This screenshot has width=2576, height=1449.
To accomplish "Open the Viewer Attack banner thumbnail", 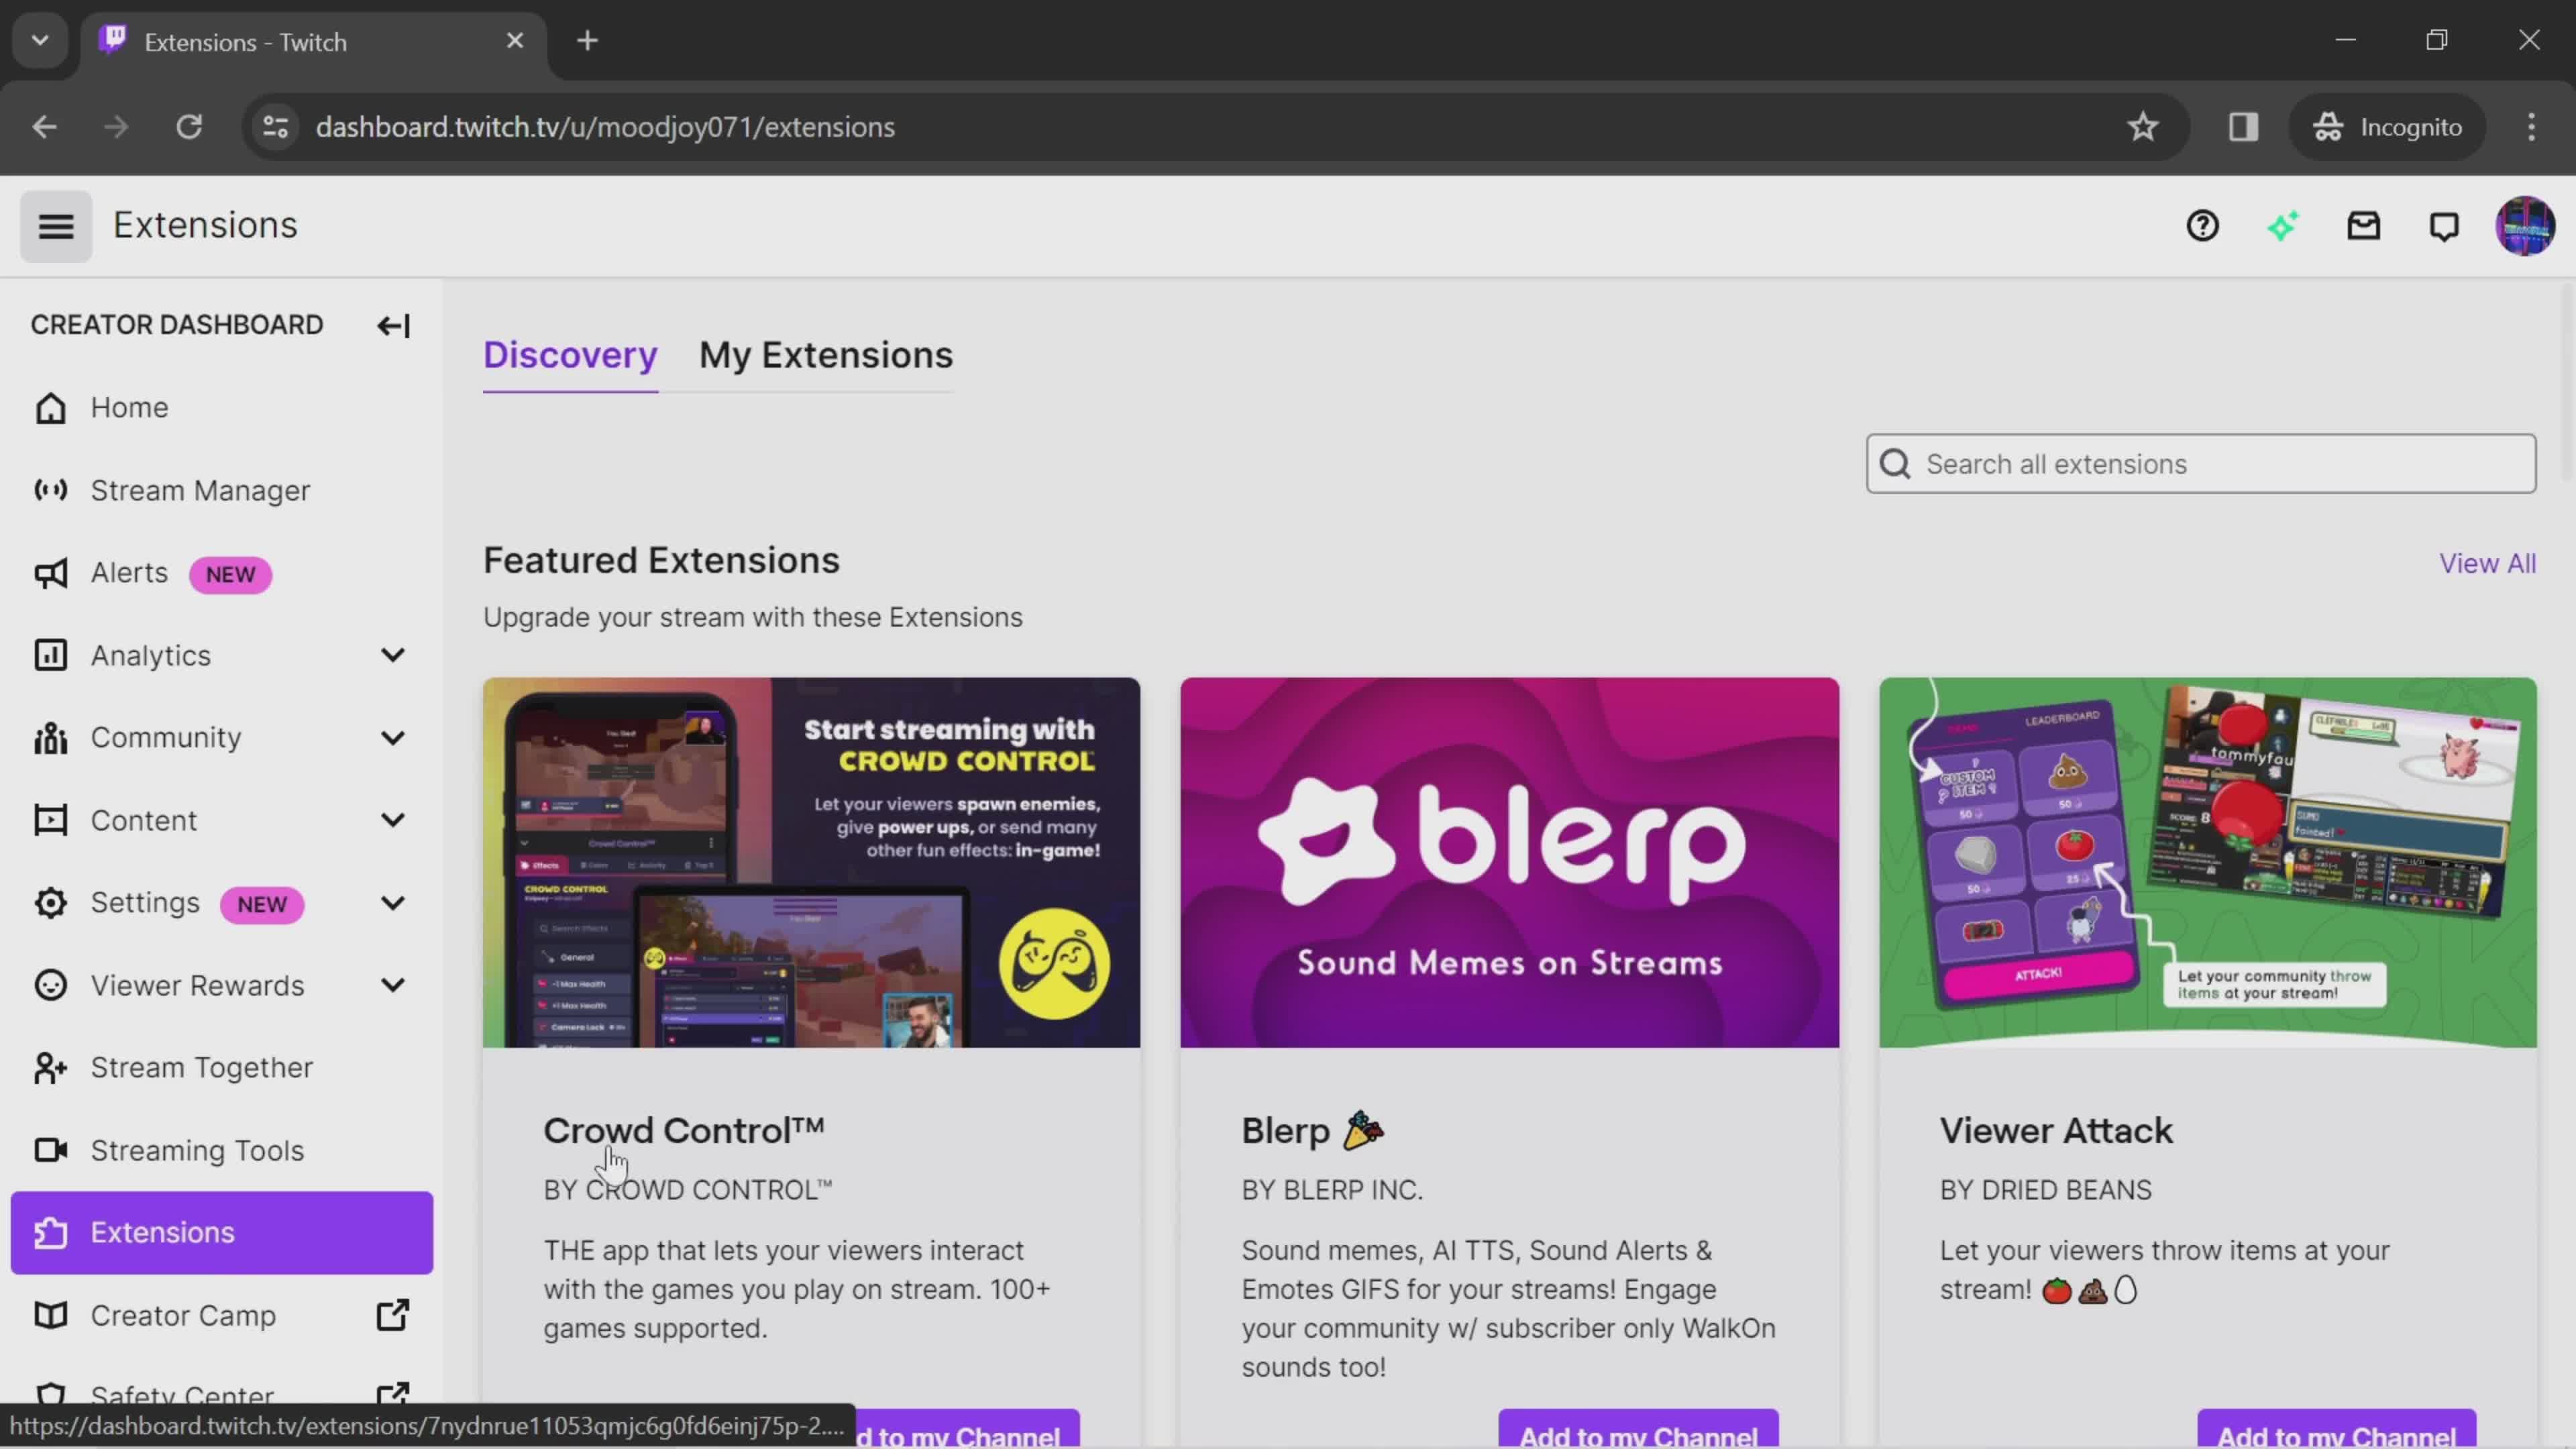I will 2207,863.
